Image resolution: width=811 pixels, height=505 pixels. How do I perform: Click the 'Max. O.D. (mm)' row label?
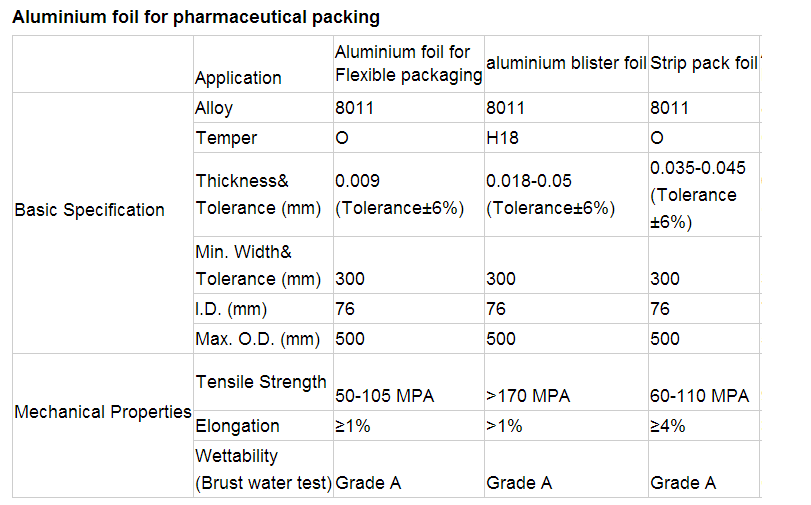tap(258, 339)
